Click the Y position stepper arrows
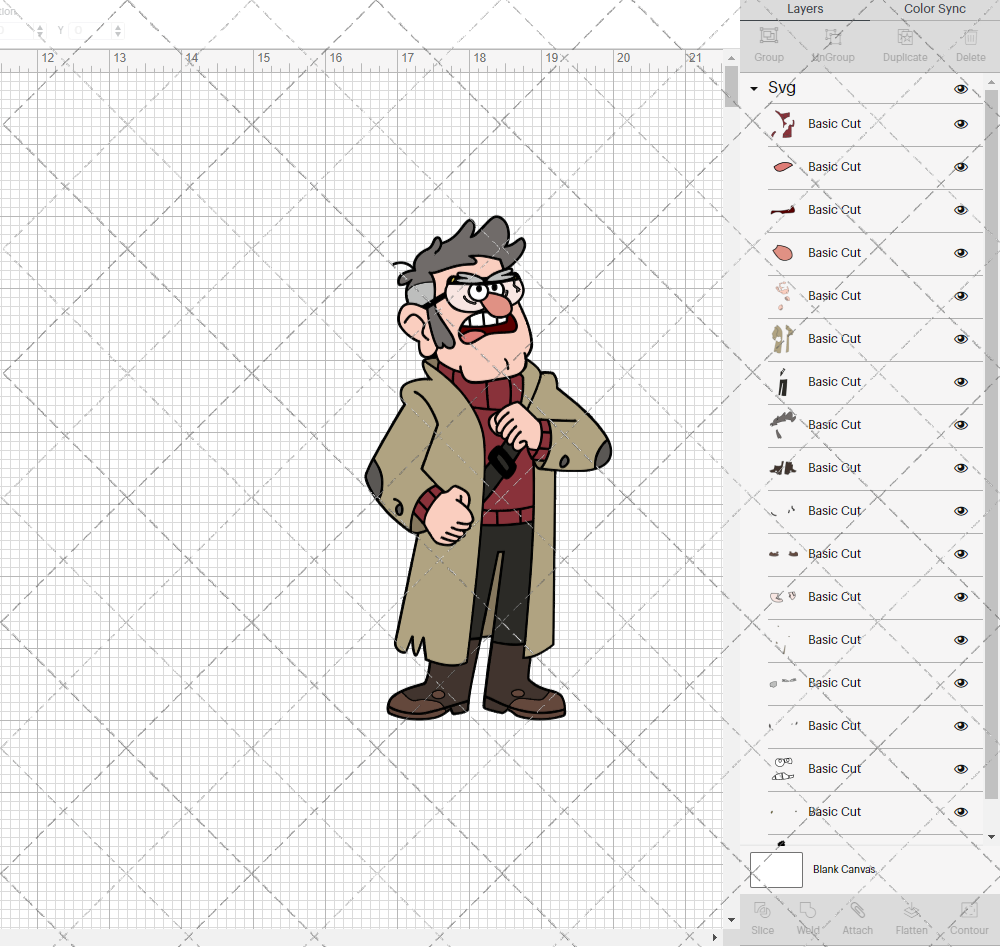The width and height of the screenshot is (1000, 947). [118, 30]
